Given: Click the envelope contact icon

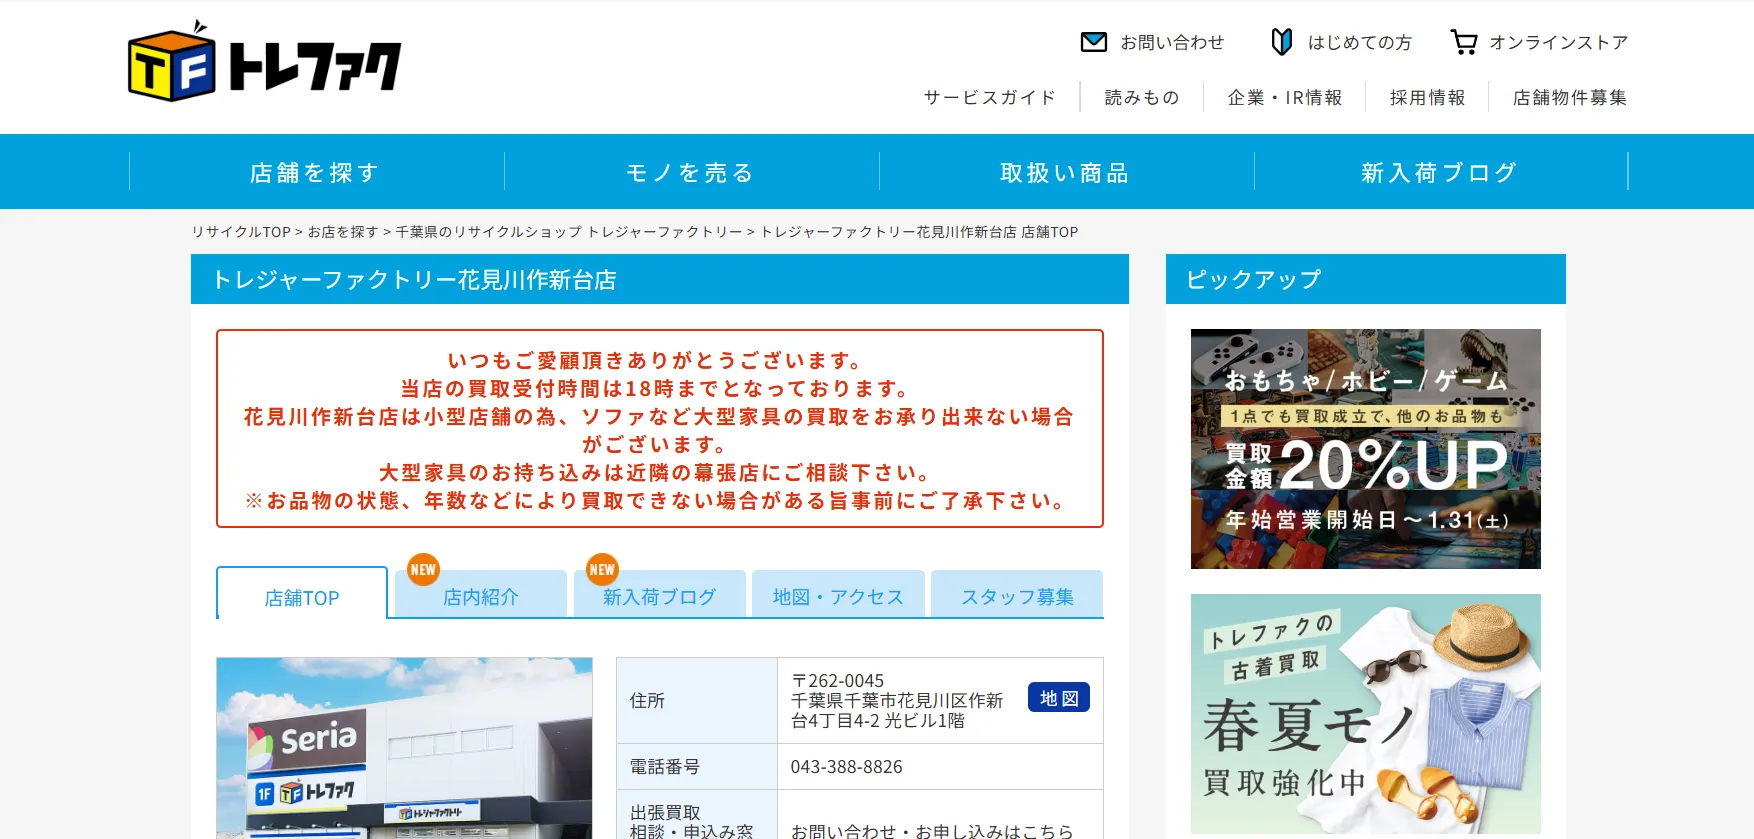Looking at the screenshot, I should point(1094,42).
